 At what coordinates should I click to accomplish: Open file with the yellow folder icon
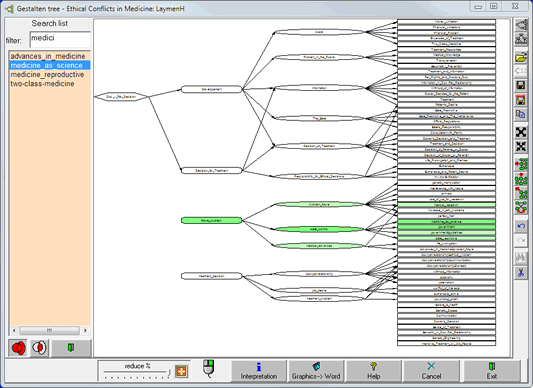[520, 56]
